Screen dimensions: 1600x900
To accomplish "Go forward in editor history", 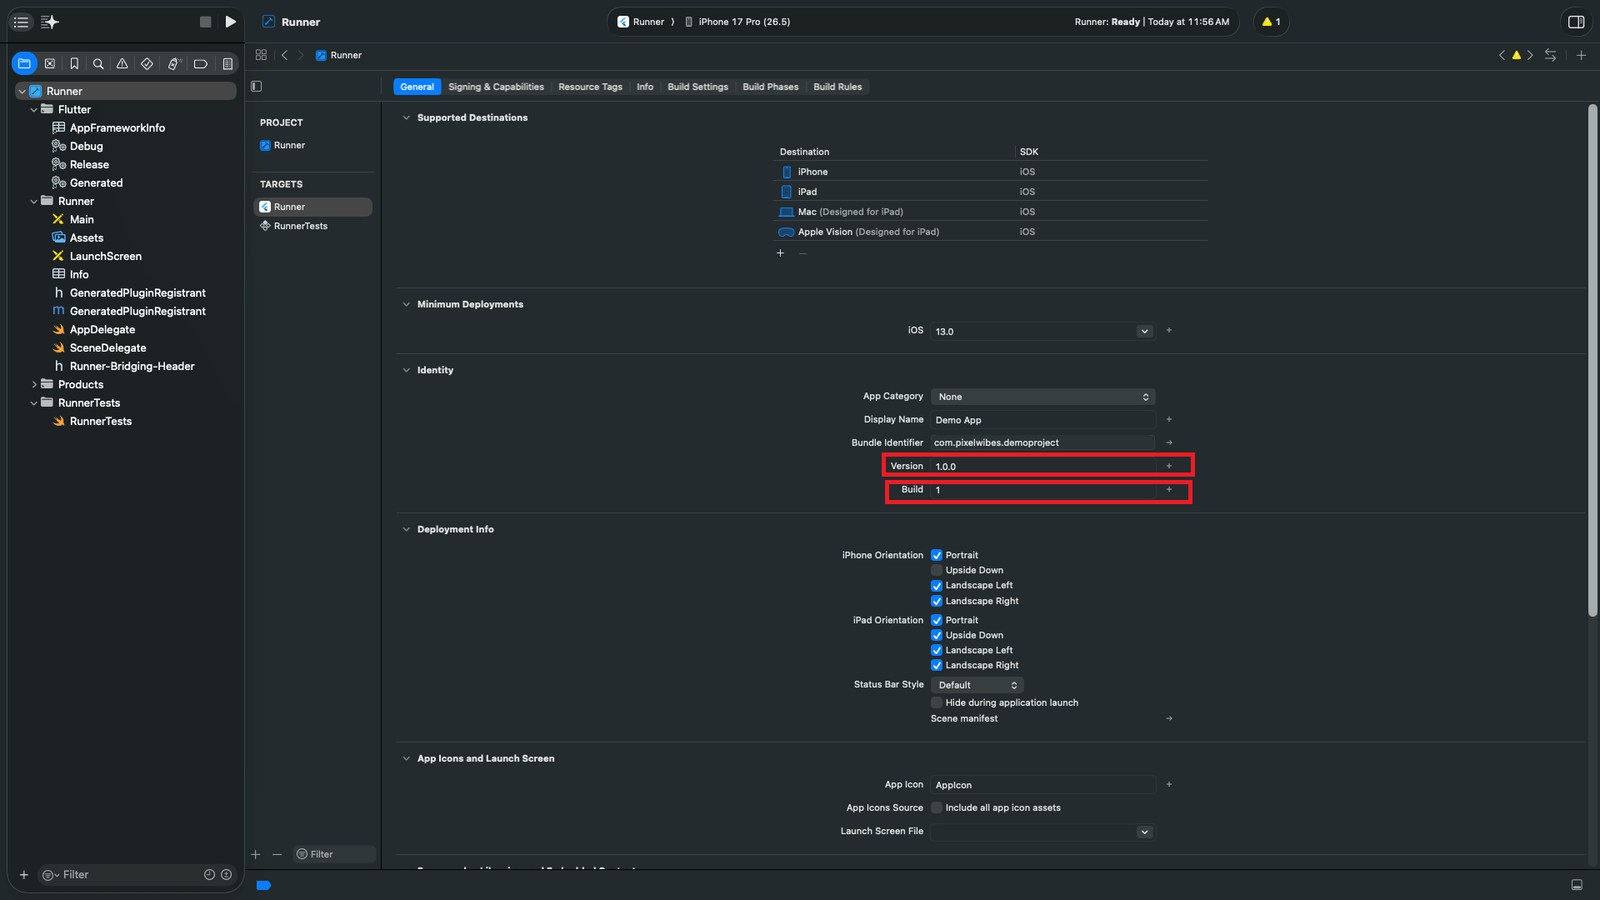I will point(300,55).
